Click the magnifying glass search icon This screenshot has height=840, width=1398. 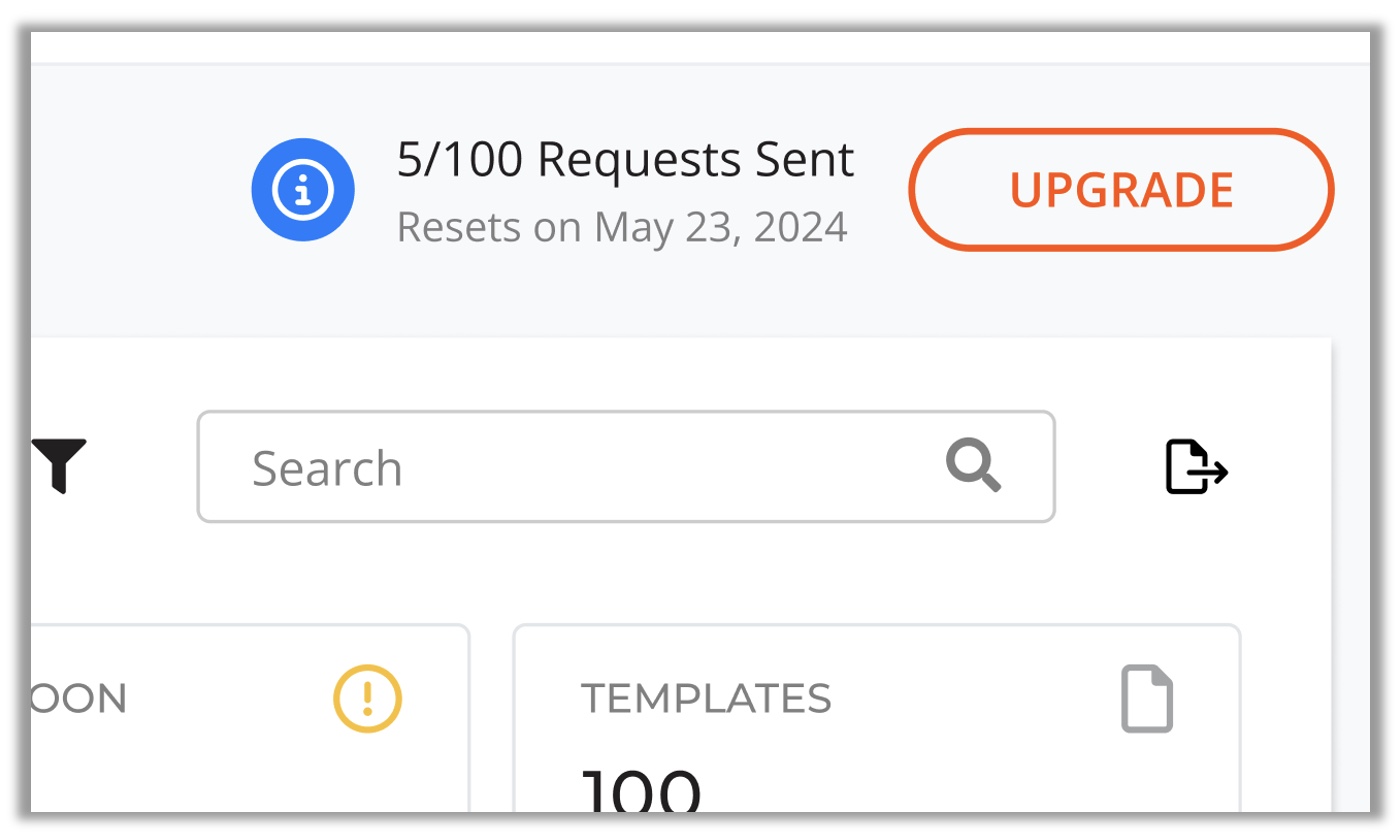click(973, 466)
